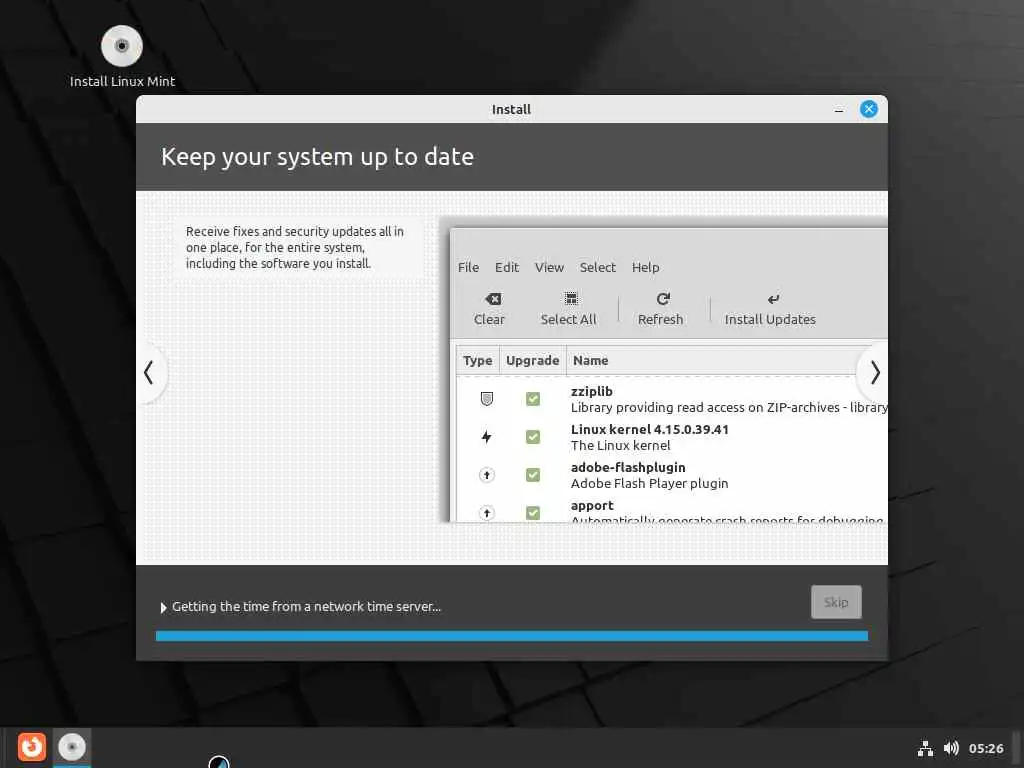The height and width of the screenshot is (768, 1024).
Task: Click the lightning kernel type icon
Action: [487, 437]
